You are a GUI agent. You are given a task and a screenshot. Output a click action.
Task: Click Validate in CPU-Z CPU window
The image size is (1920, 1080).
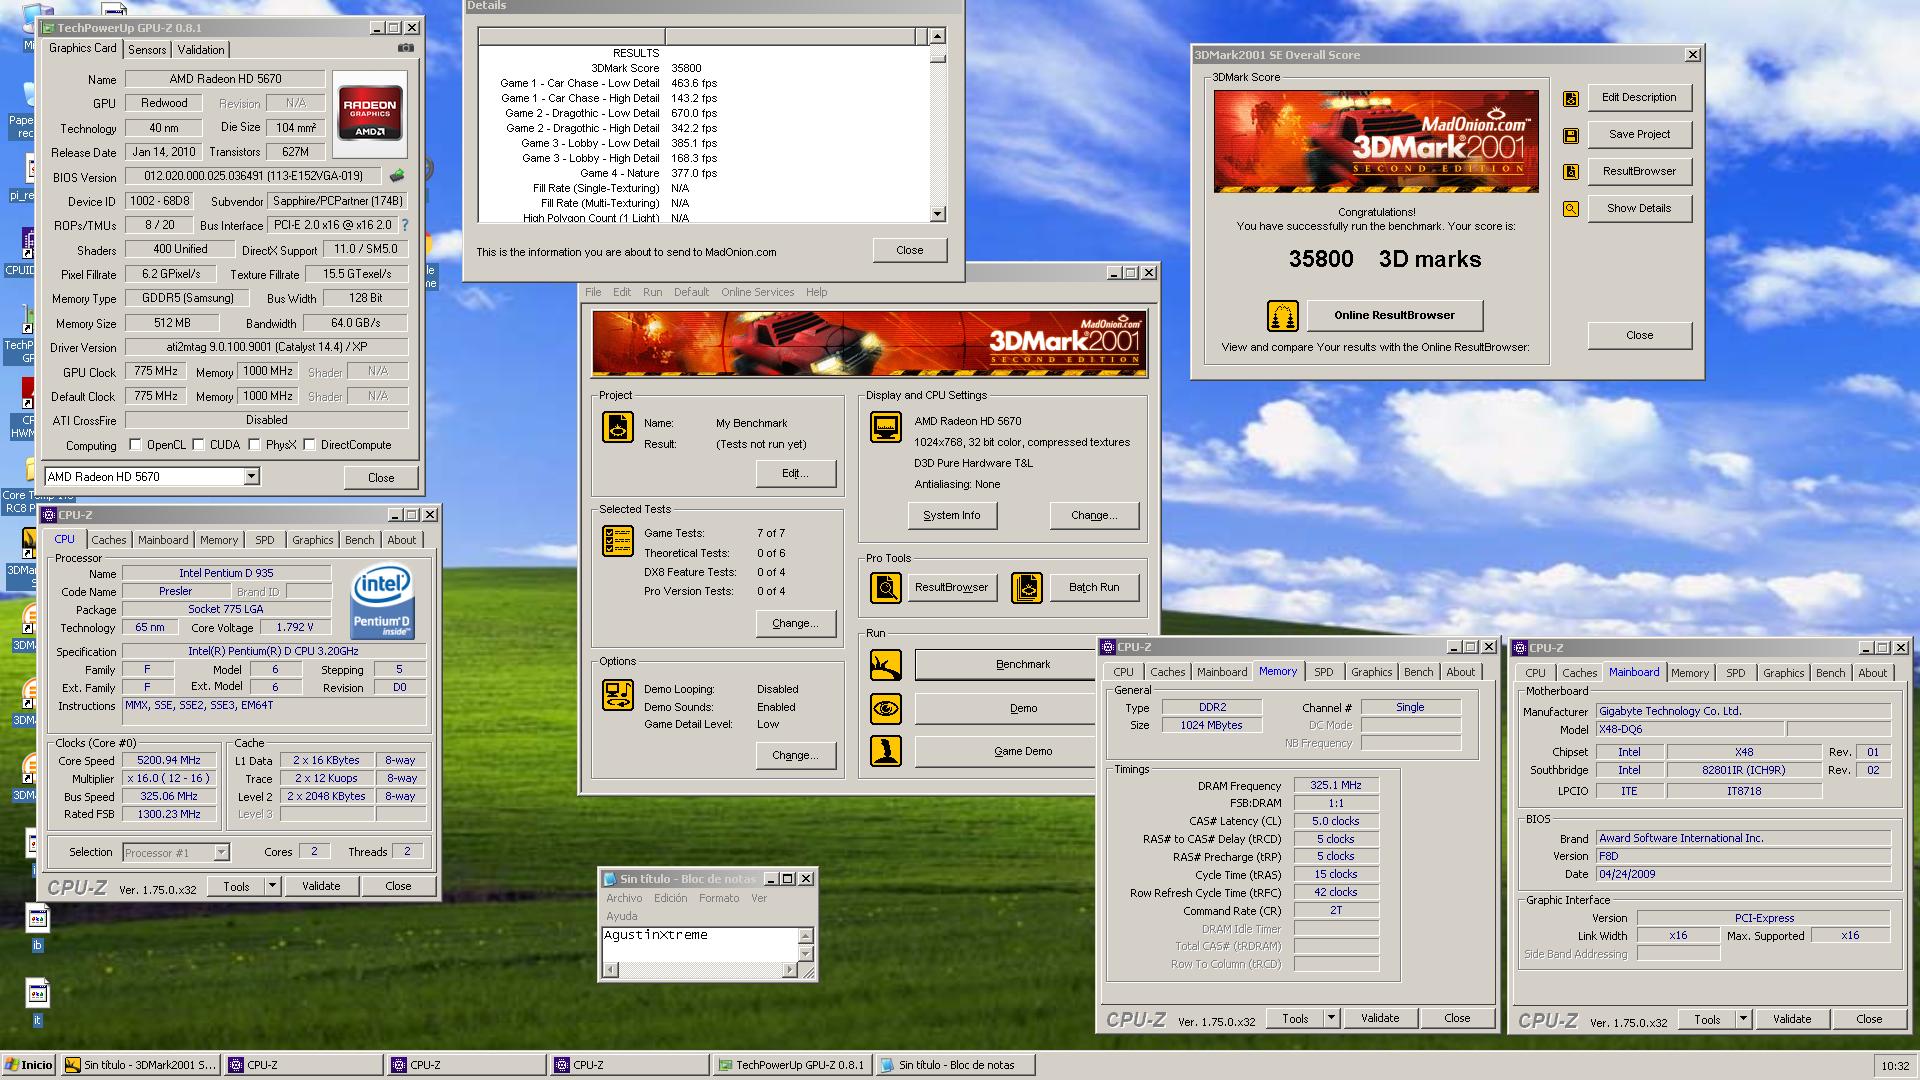(321, 886)
